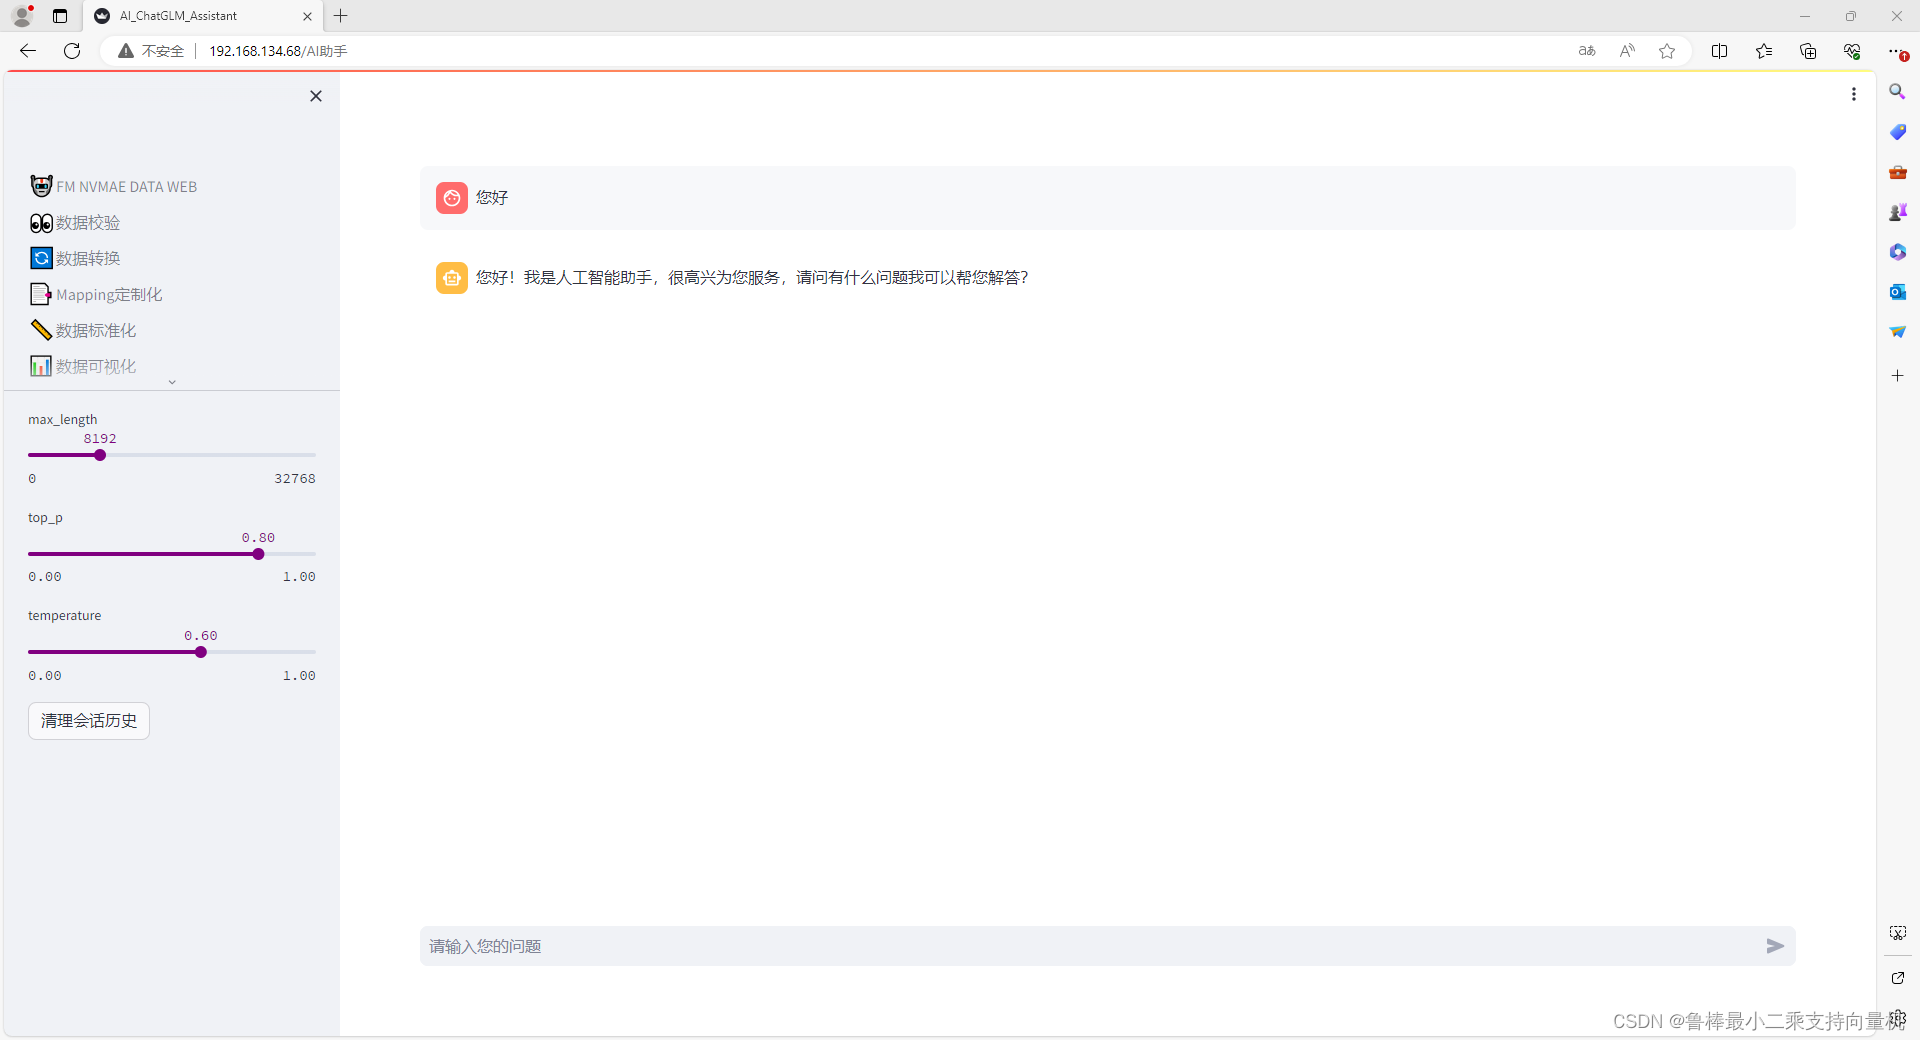Open the browser essentials heart icon
Viewport: 1920px width, 1040px height.
point(1852,51)
